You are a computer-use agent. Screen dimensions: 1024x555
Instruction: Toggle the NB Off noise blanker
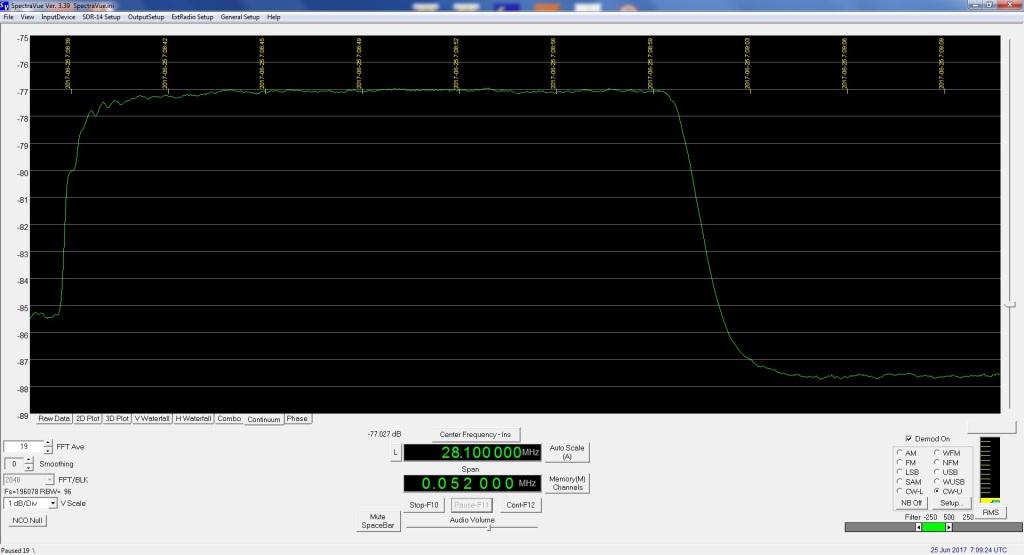[x=911, y=503]
